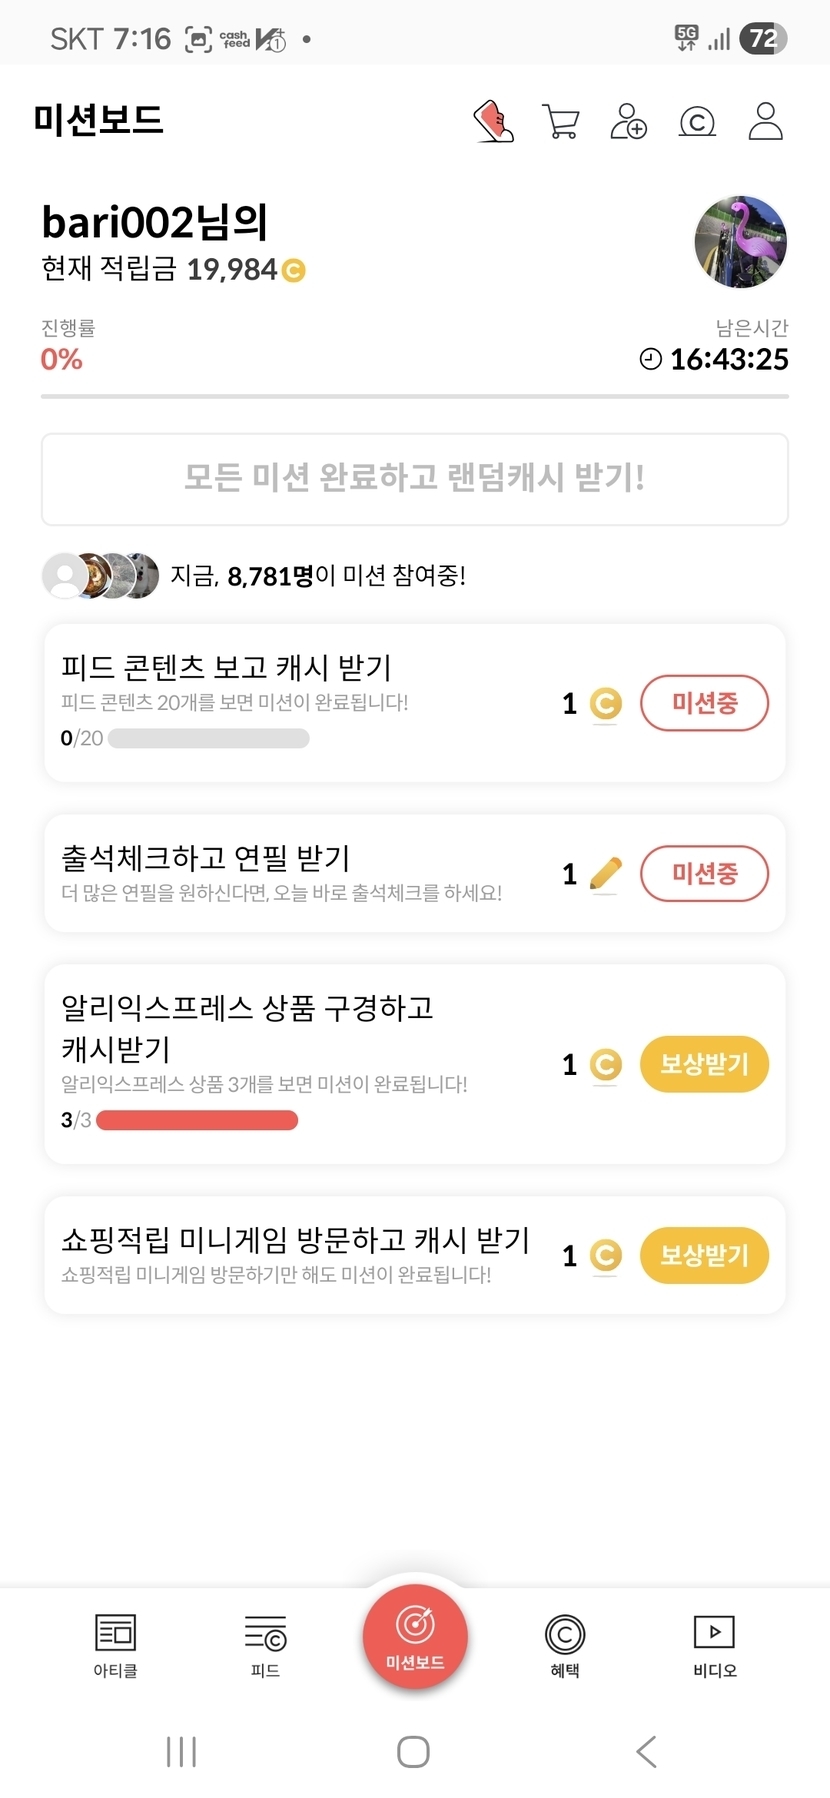Tap the red sneaker step-counter icon
The image size is (830, 1798).
click(493, 122)
